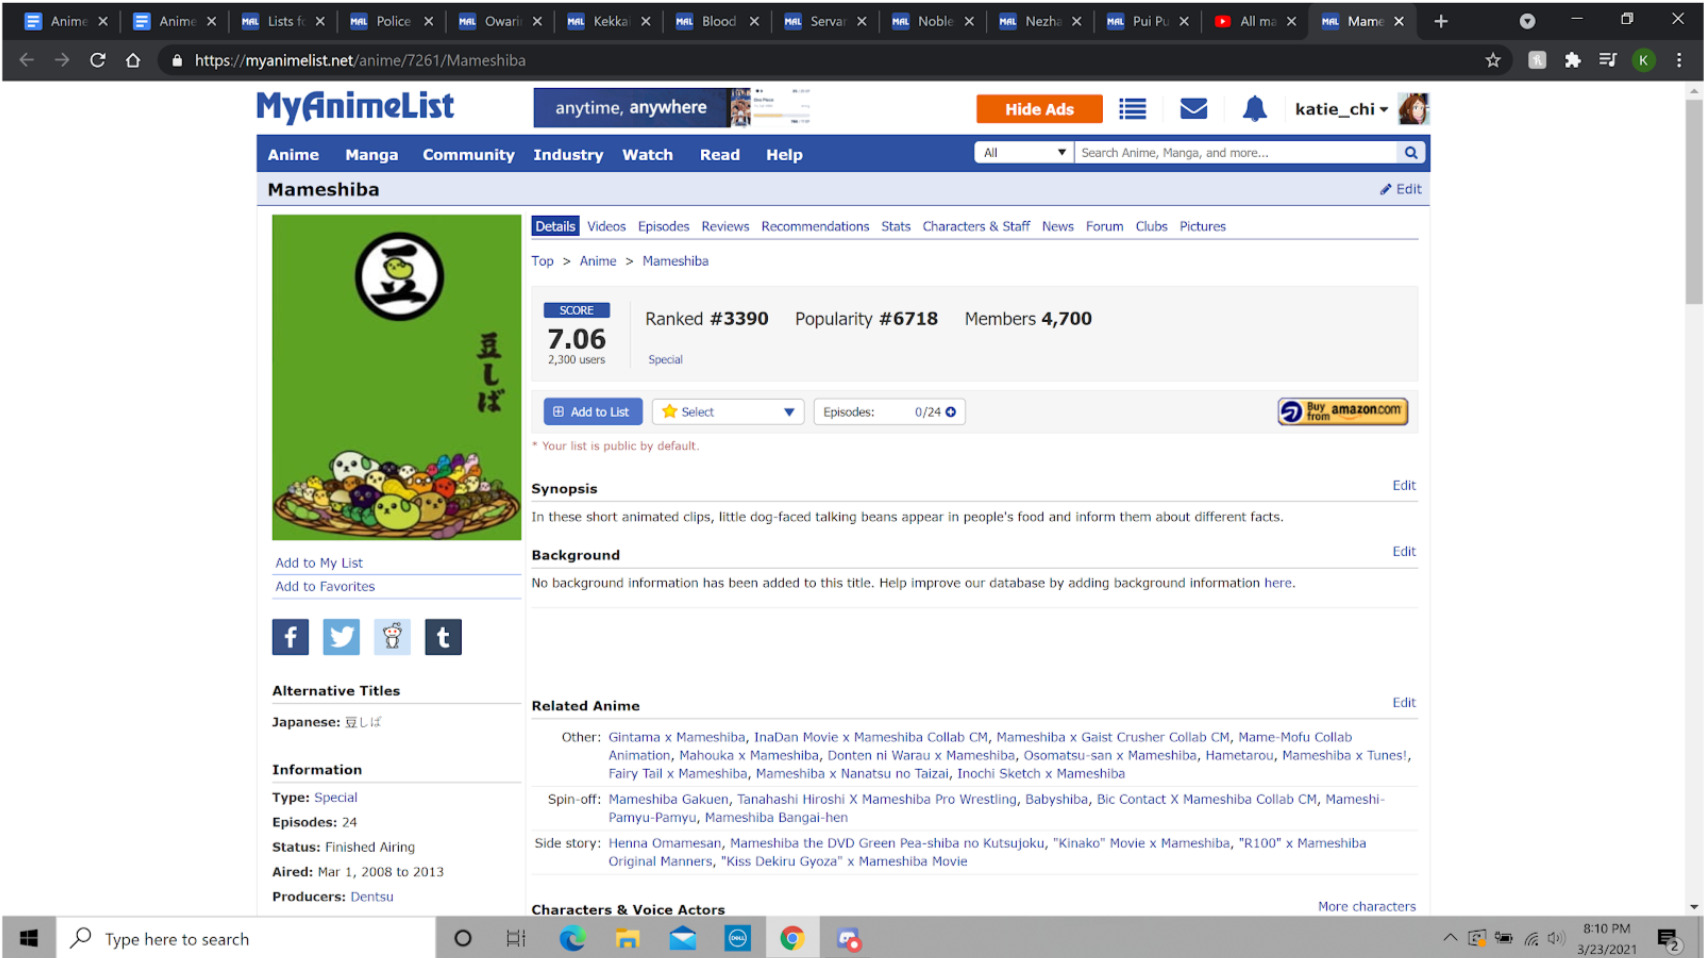Switch to the Episodes tab
Screen dimensions: 1704x958
pos(663,227)
